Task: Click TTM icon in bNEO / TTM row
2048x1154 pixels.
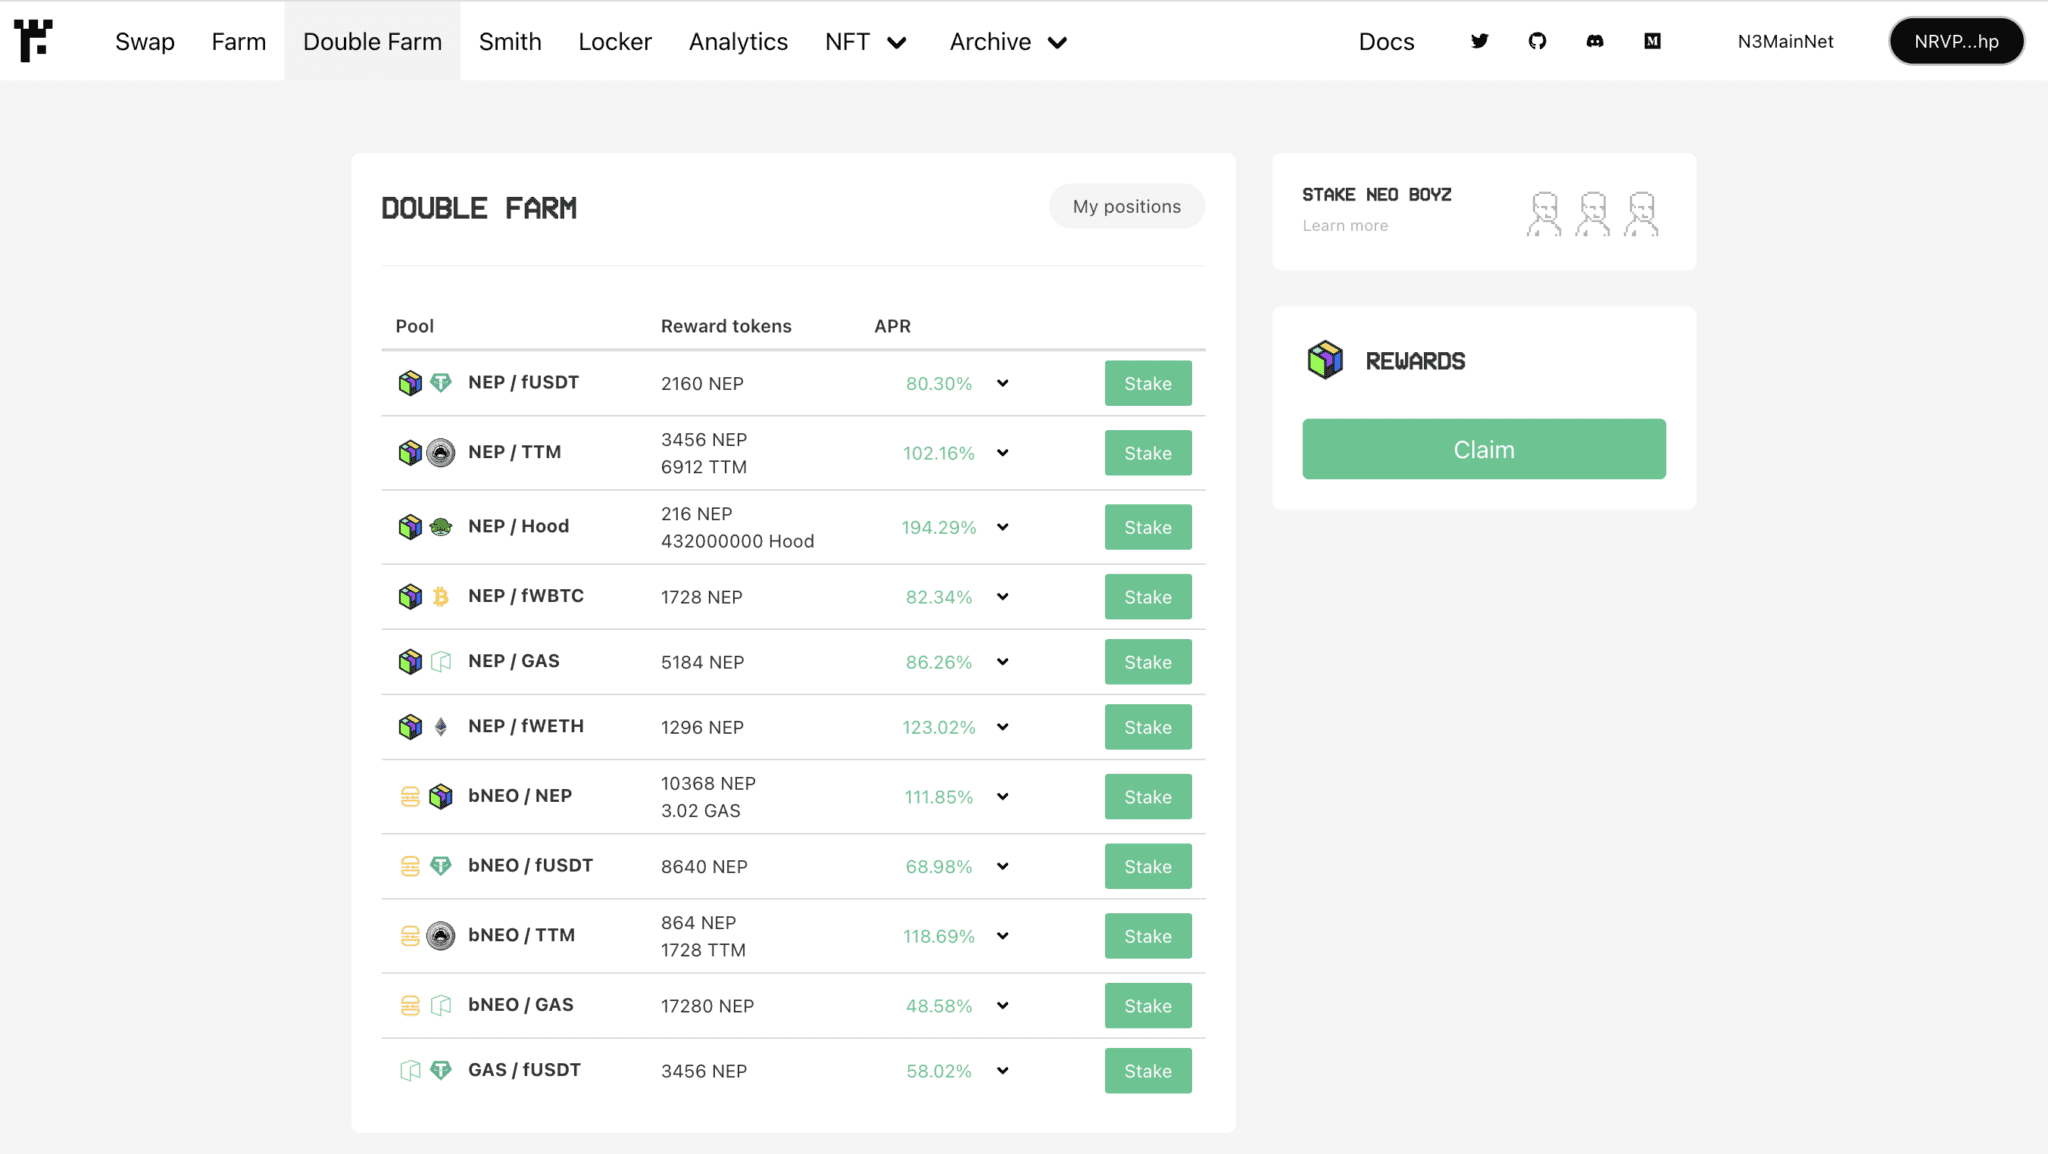Action: pos(441,935)
